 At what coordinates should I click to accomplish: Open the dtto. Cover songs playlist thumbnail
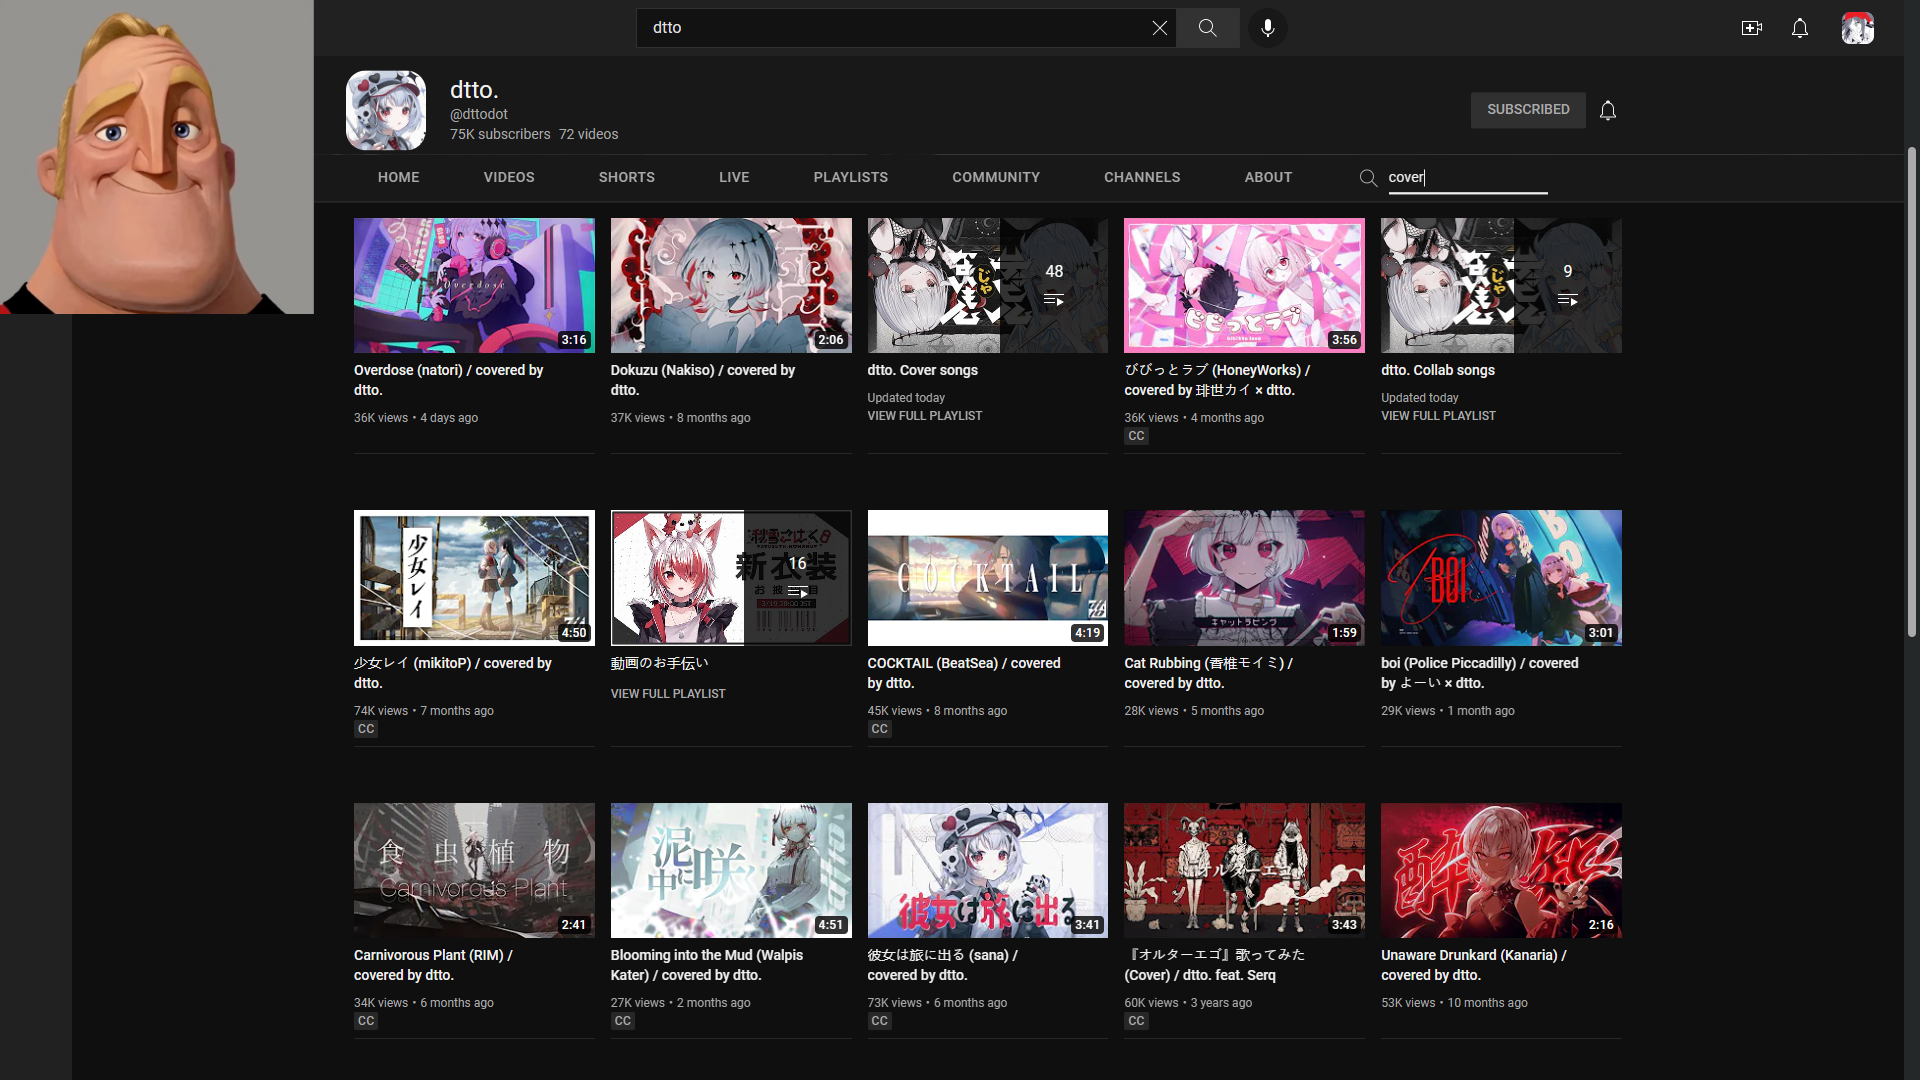[986, 286]
